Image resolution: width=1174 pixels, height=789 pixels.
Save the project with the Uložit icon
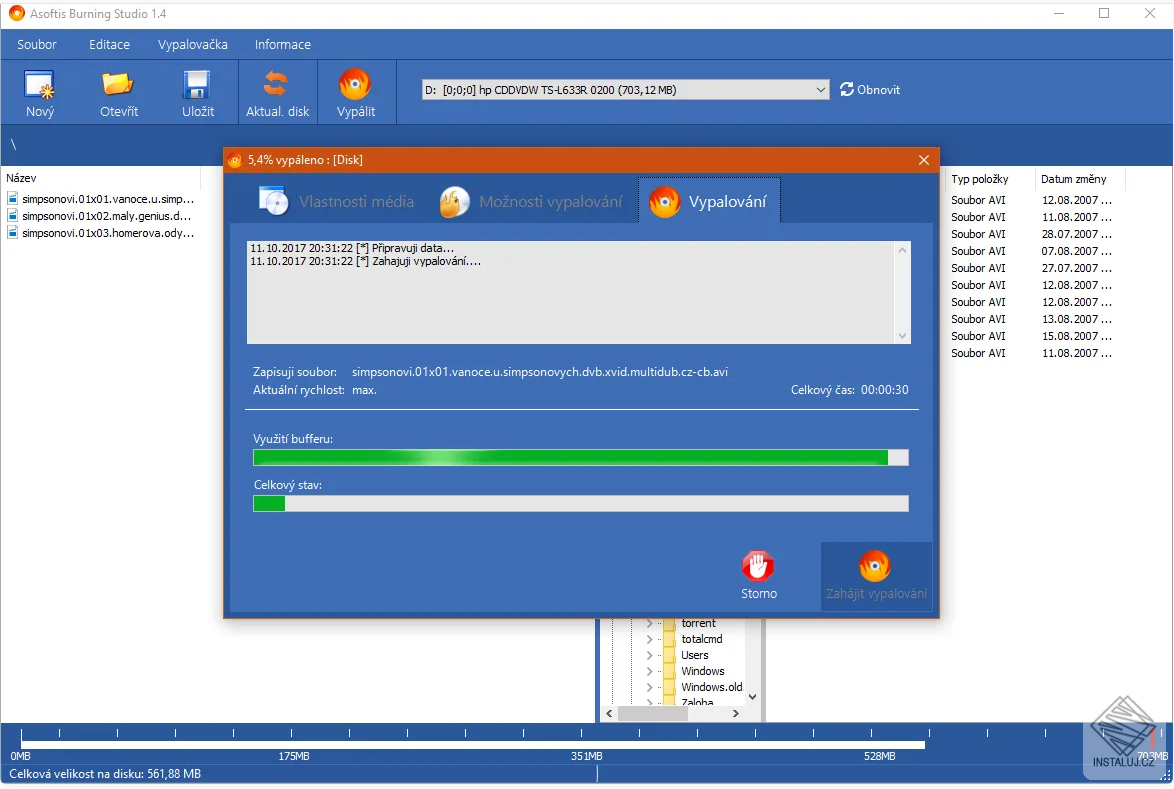[197, 85]
